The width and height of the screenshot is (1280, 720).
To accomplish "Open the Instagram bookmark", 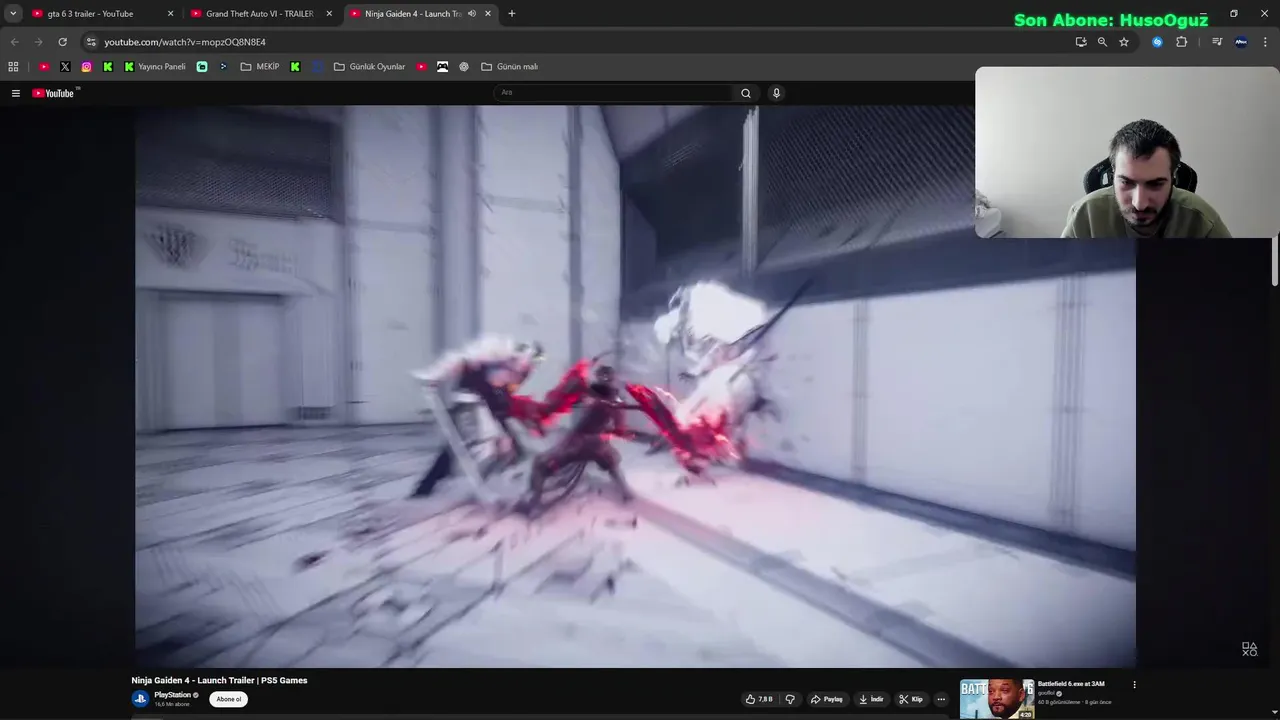I will click(87, 67).
